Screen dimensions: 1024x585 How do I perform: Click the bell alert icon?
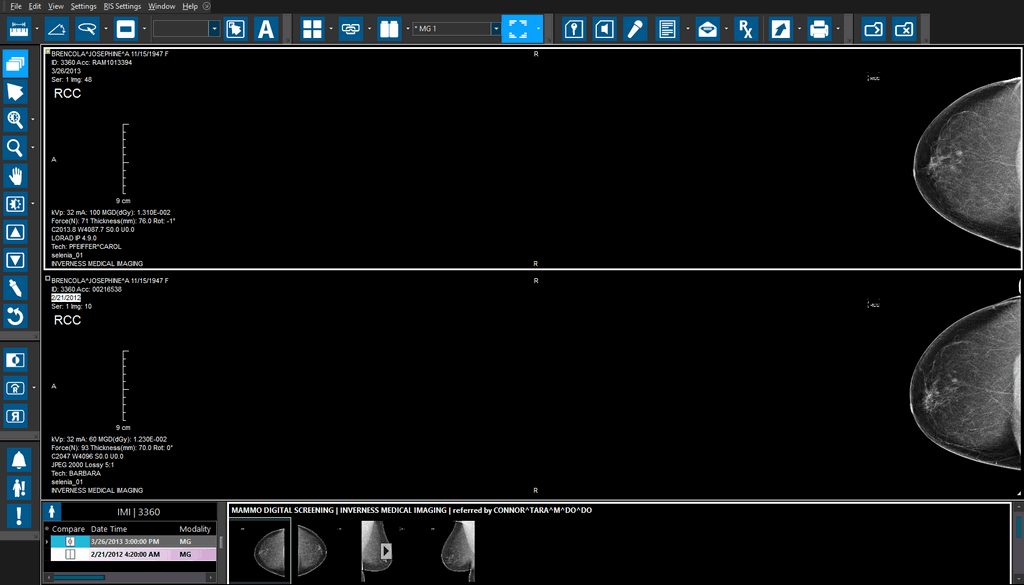(19, 460)
